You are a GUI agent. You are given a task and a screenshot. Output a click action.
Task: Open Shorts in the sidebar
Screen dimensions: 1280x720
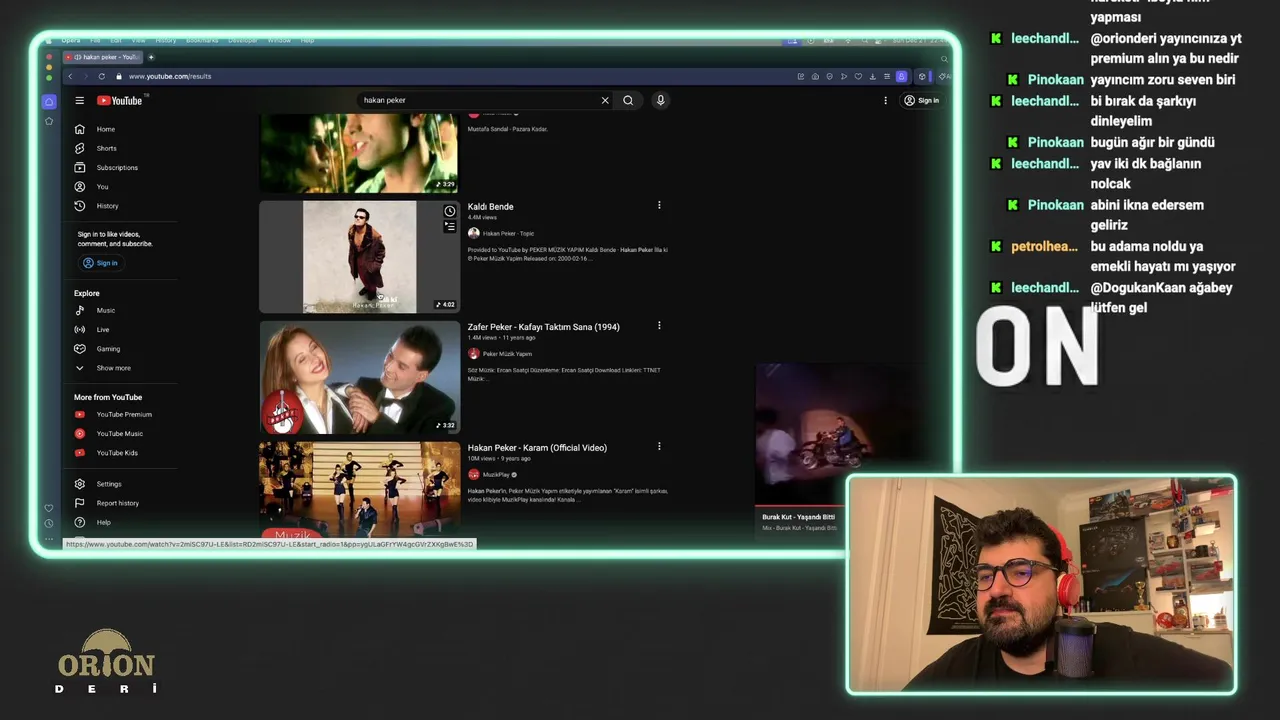(105, 148)
